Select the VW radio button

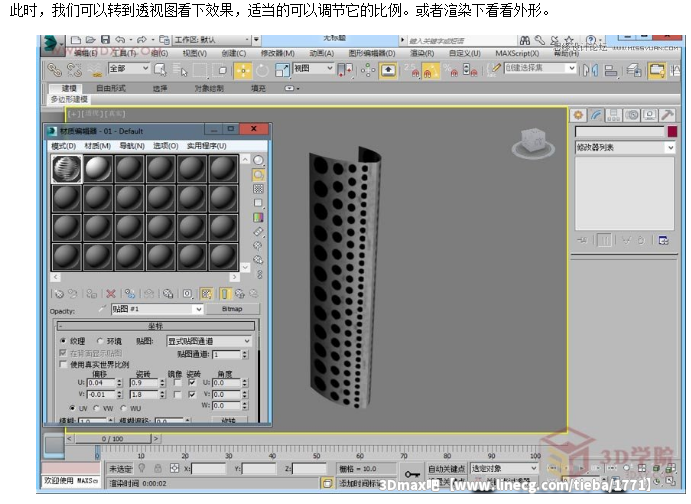97,408
